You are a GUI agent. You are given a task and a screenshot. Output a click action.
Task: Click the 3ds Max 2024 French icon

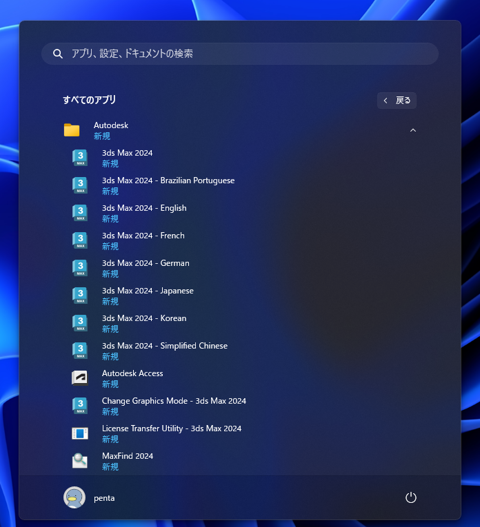[x=80, y=240]
